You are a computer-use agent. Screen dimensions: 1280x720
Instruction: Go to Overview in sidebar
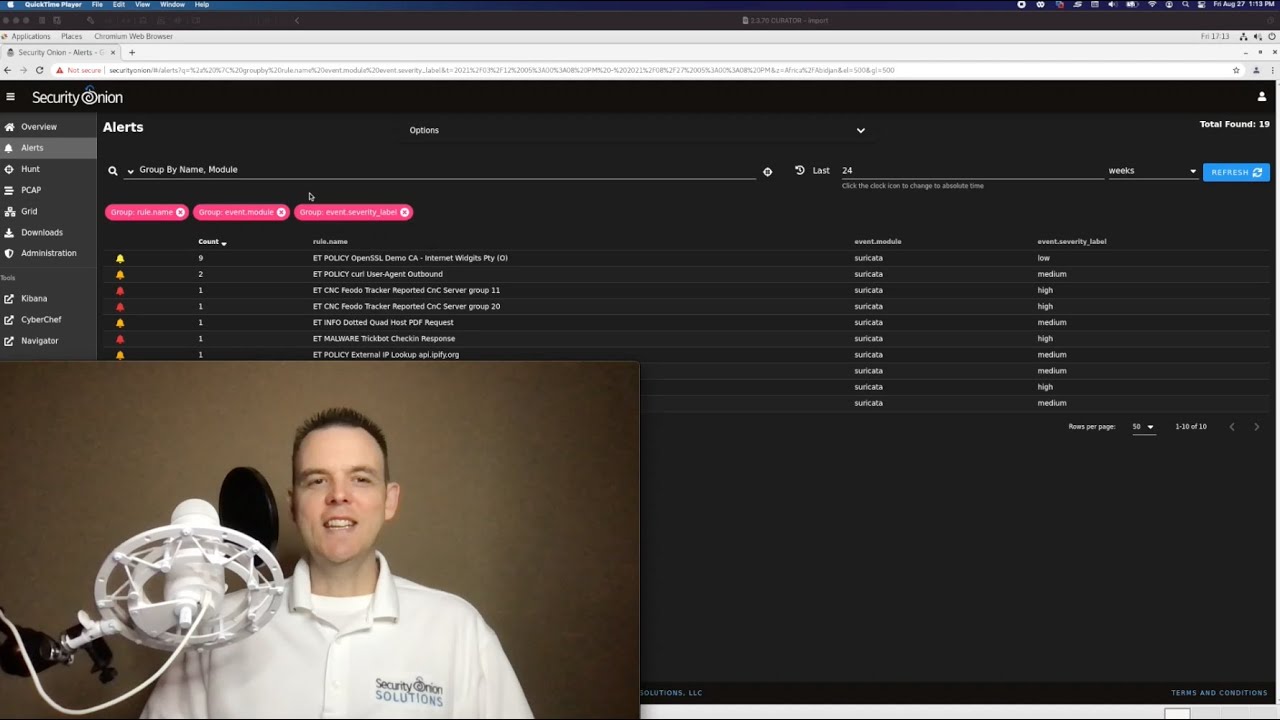(x=39, y=127)
